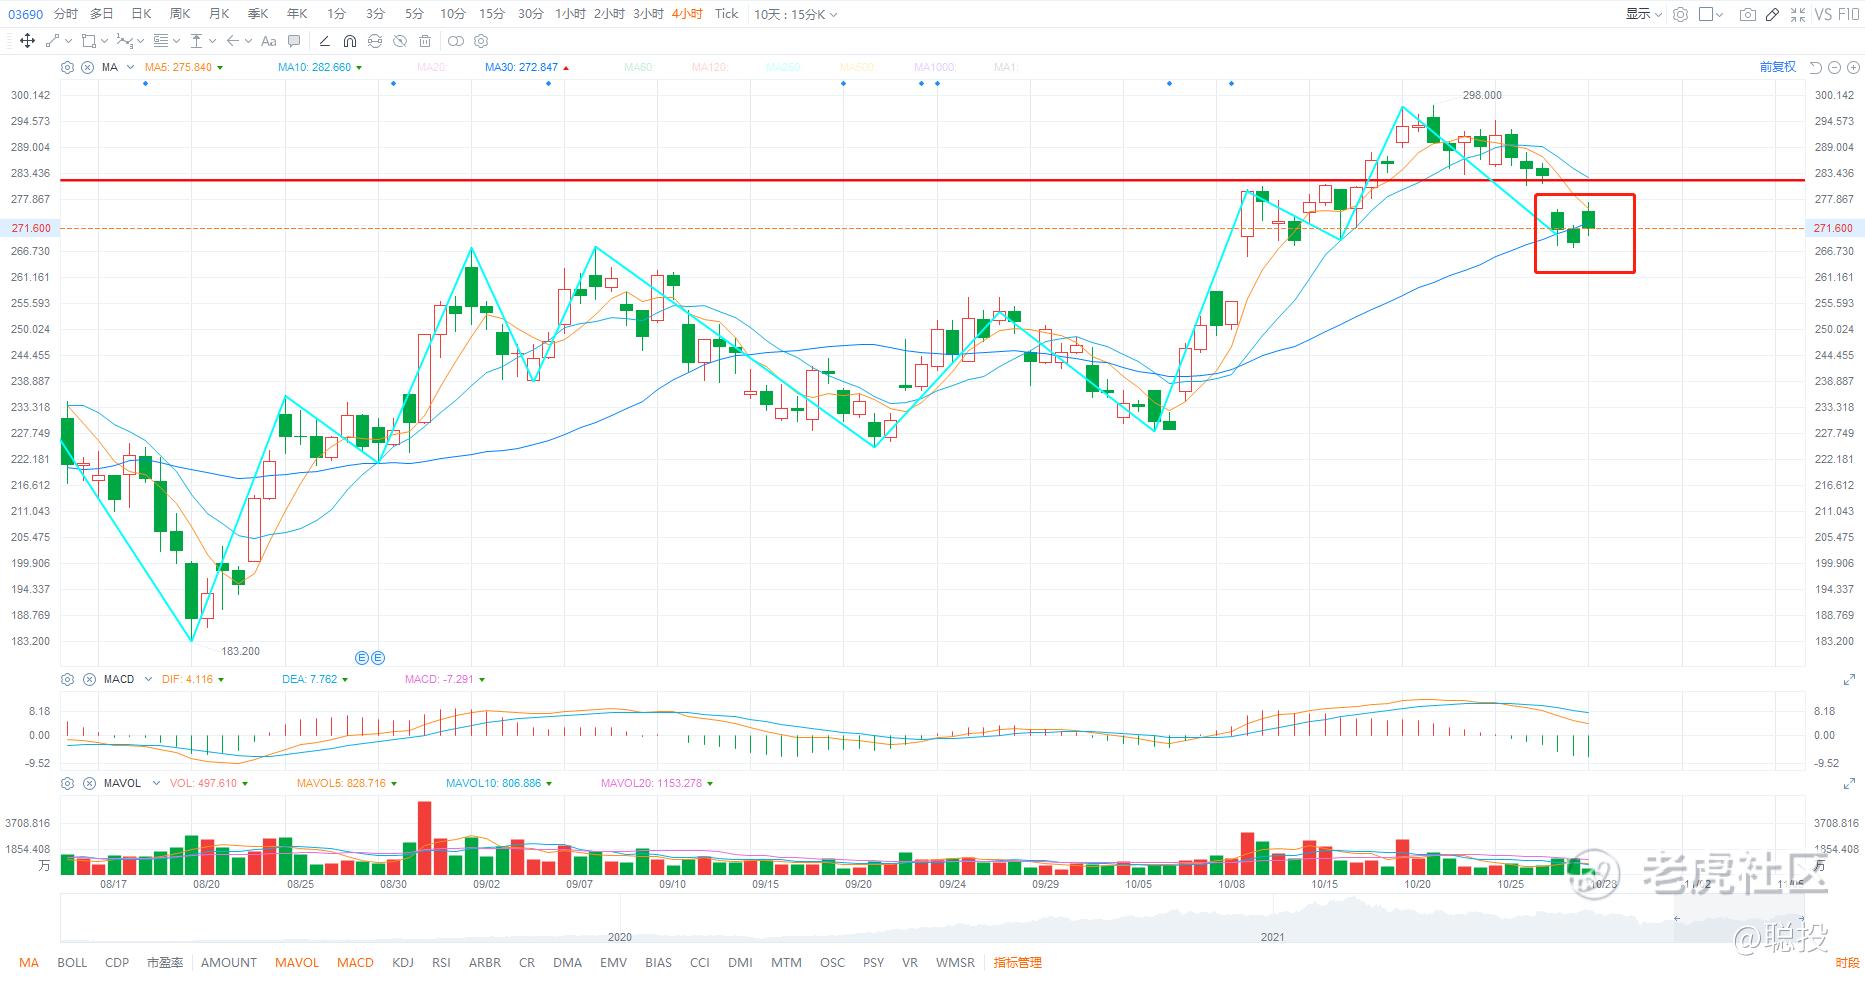Click the 时段 session button
This screenshot has height=981, width=1865.
tap(1847, 962)
